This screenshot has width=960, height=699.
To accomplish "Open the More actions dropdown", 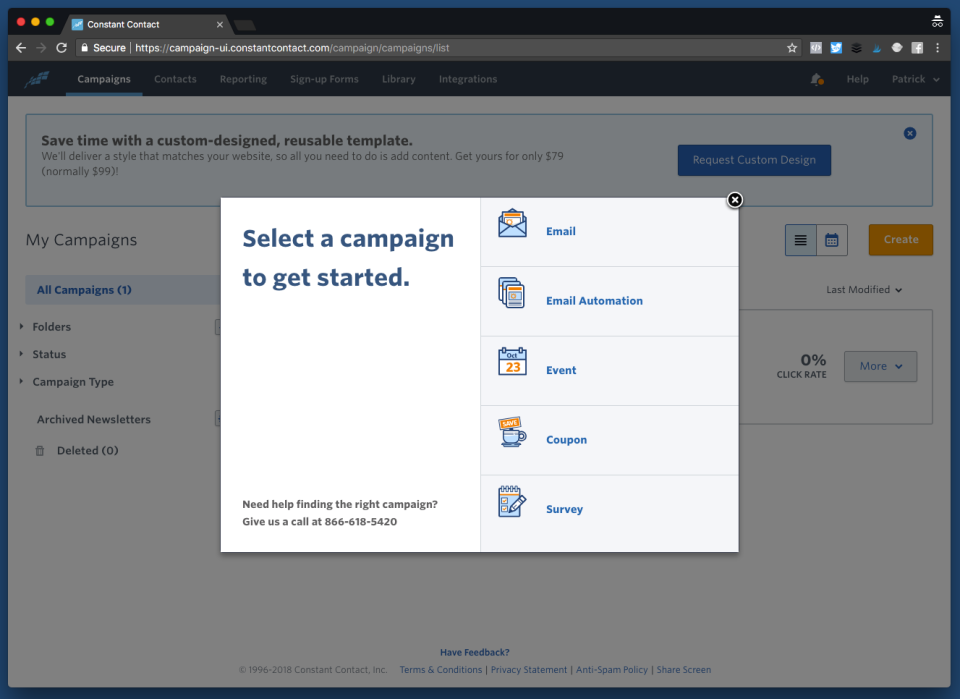I will click(880, 366).
